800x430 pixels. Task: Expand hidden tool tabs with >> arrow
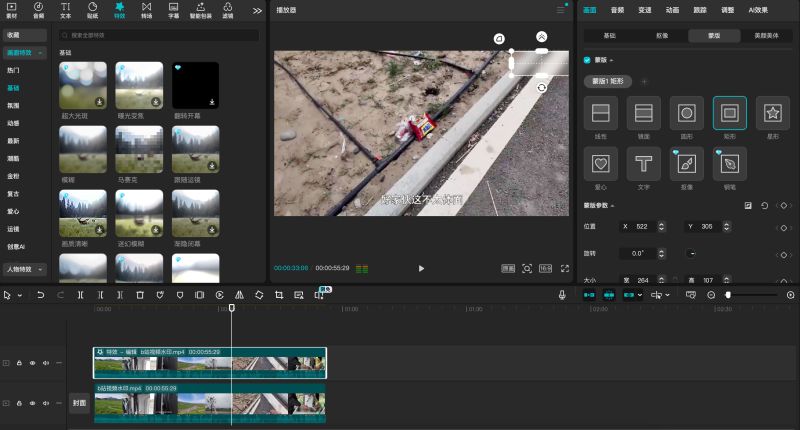point(257,10)
